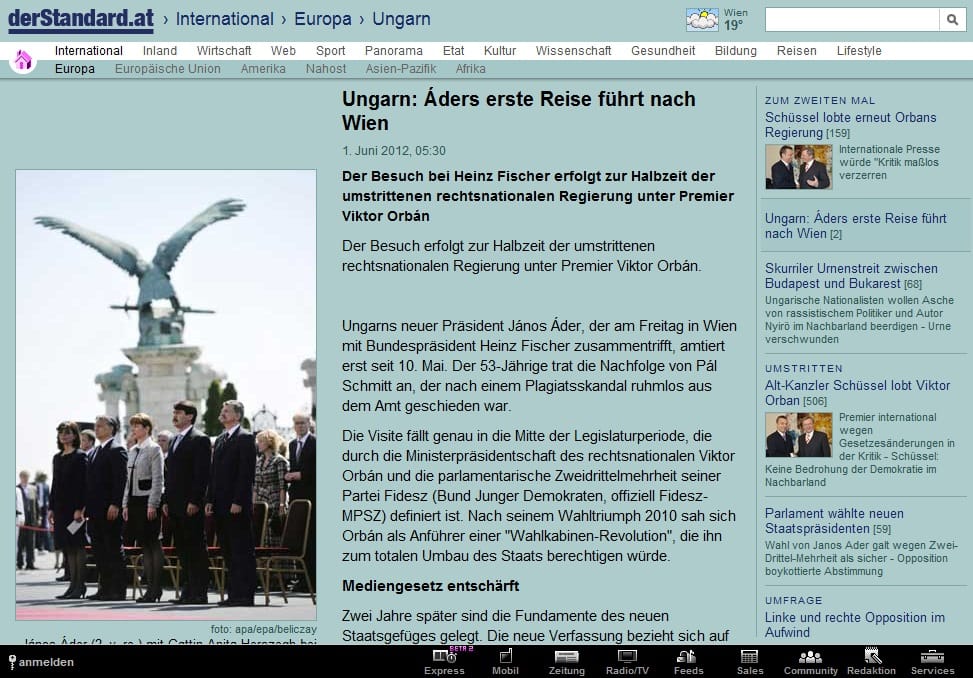The height and width of the screenshot is (678, 973).
Task: Open the Europa submenu item
Action: tap(74, 69)
